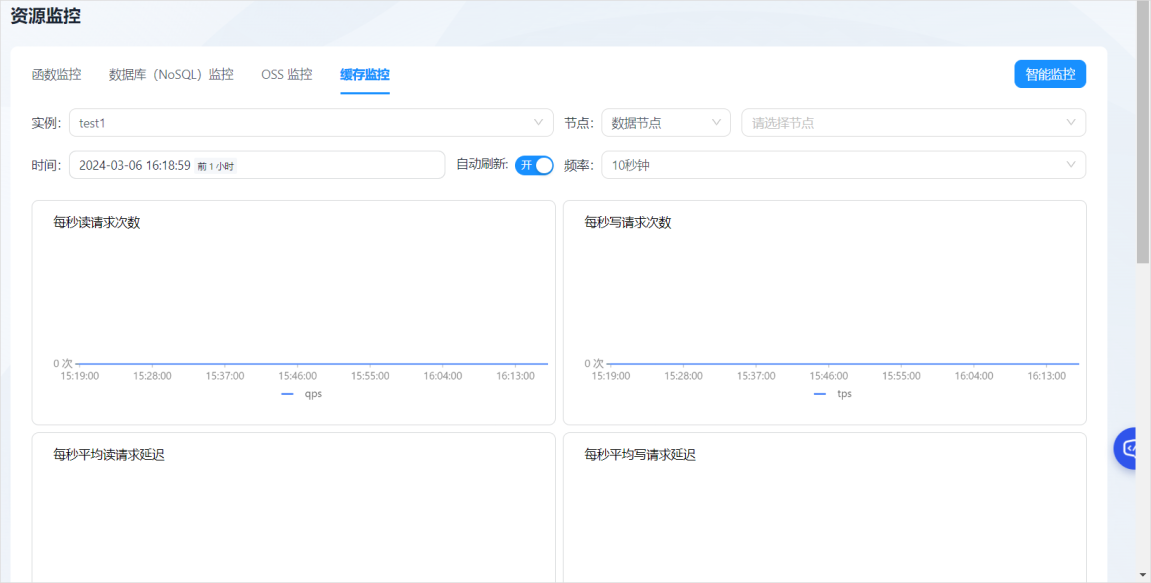This screenshot has width=1151, height=583.
Task: Open the 频率 dropdown showing 10秒钟
Action: 843,164
